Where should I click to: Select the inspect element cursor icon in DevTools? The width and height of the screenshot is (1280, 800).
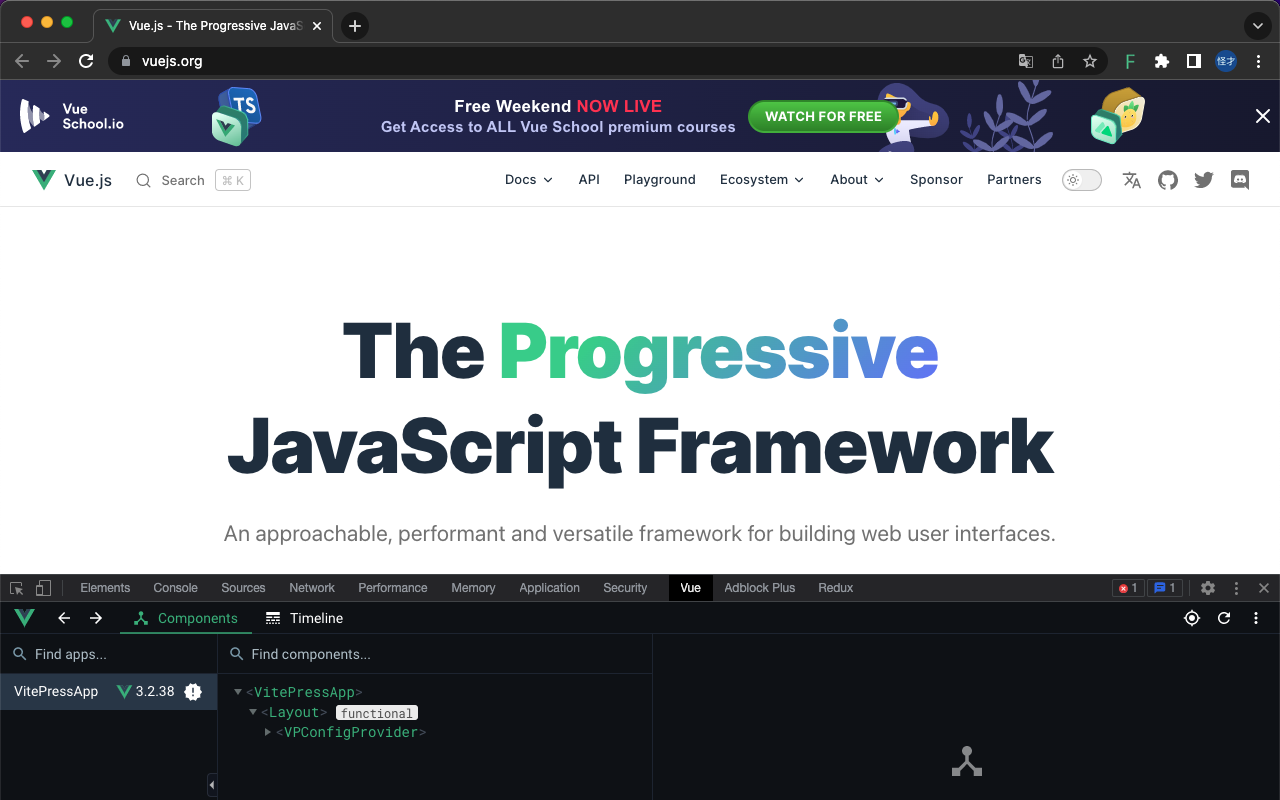point(16,588)
